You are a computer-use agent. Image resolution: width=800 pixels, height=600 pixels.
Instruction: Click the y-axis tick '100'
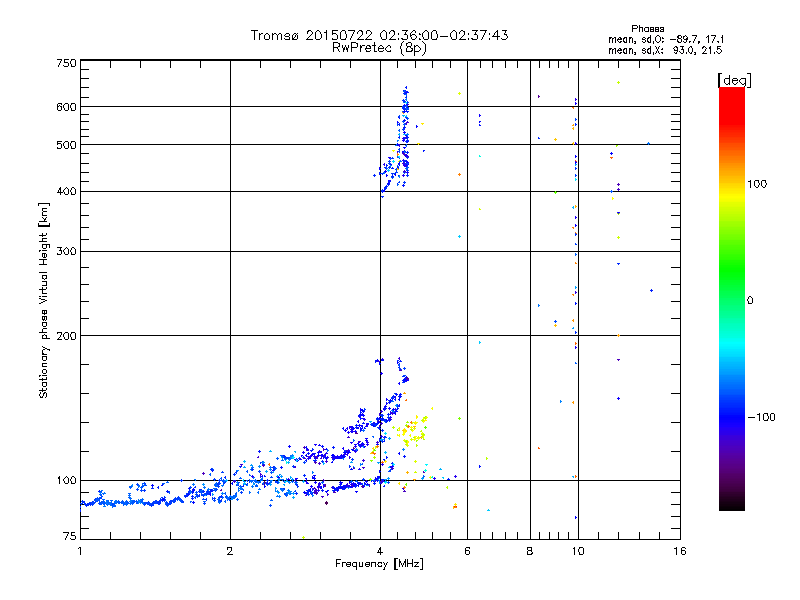pos(66,481)
